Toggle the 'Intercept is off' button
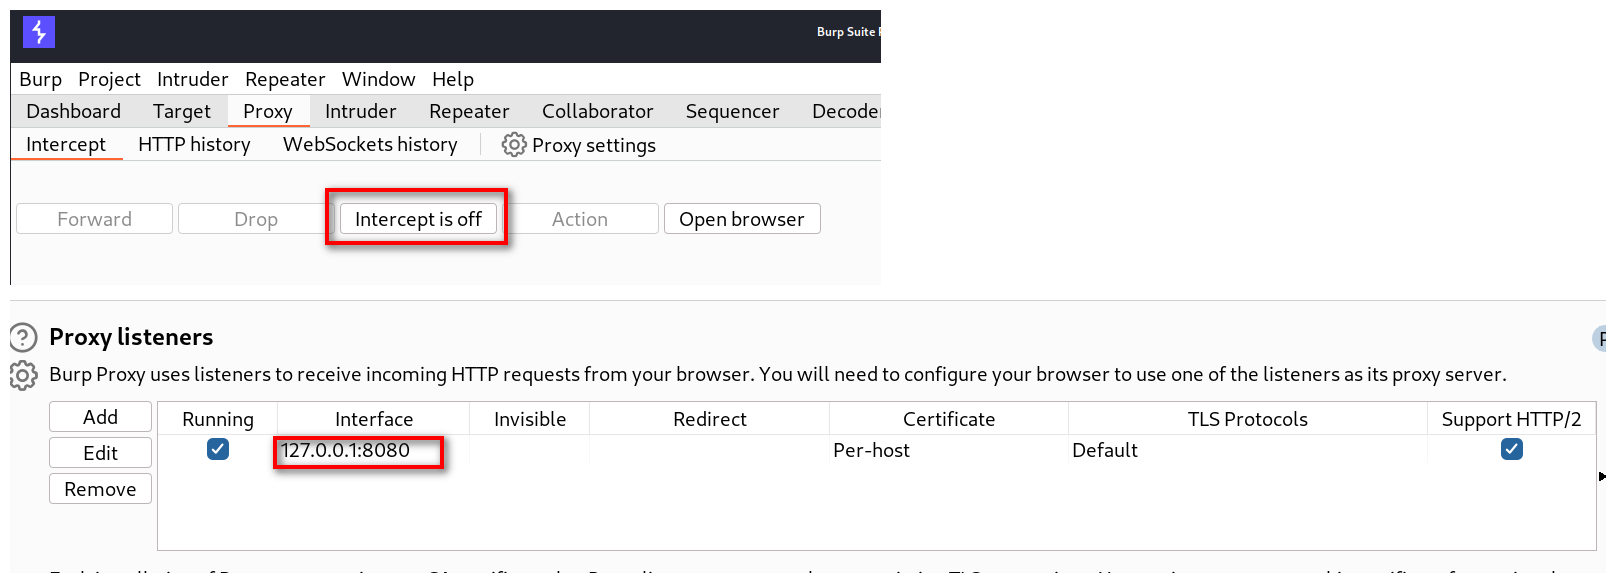Viewport: 1606px width, 583px height. (x=418, y=219)
